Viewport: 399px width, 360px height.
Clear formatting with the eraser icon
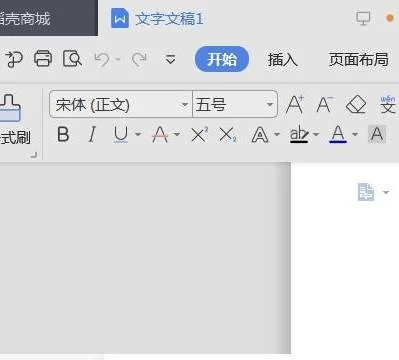click(356, 105)
